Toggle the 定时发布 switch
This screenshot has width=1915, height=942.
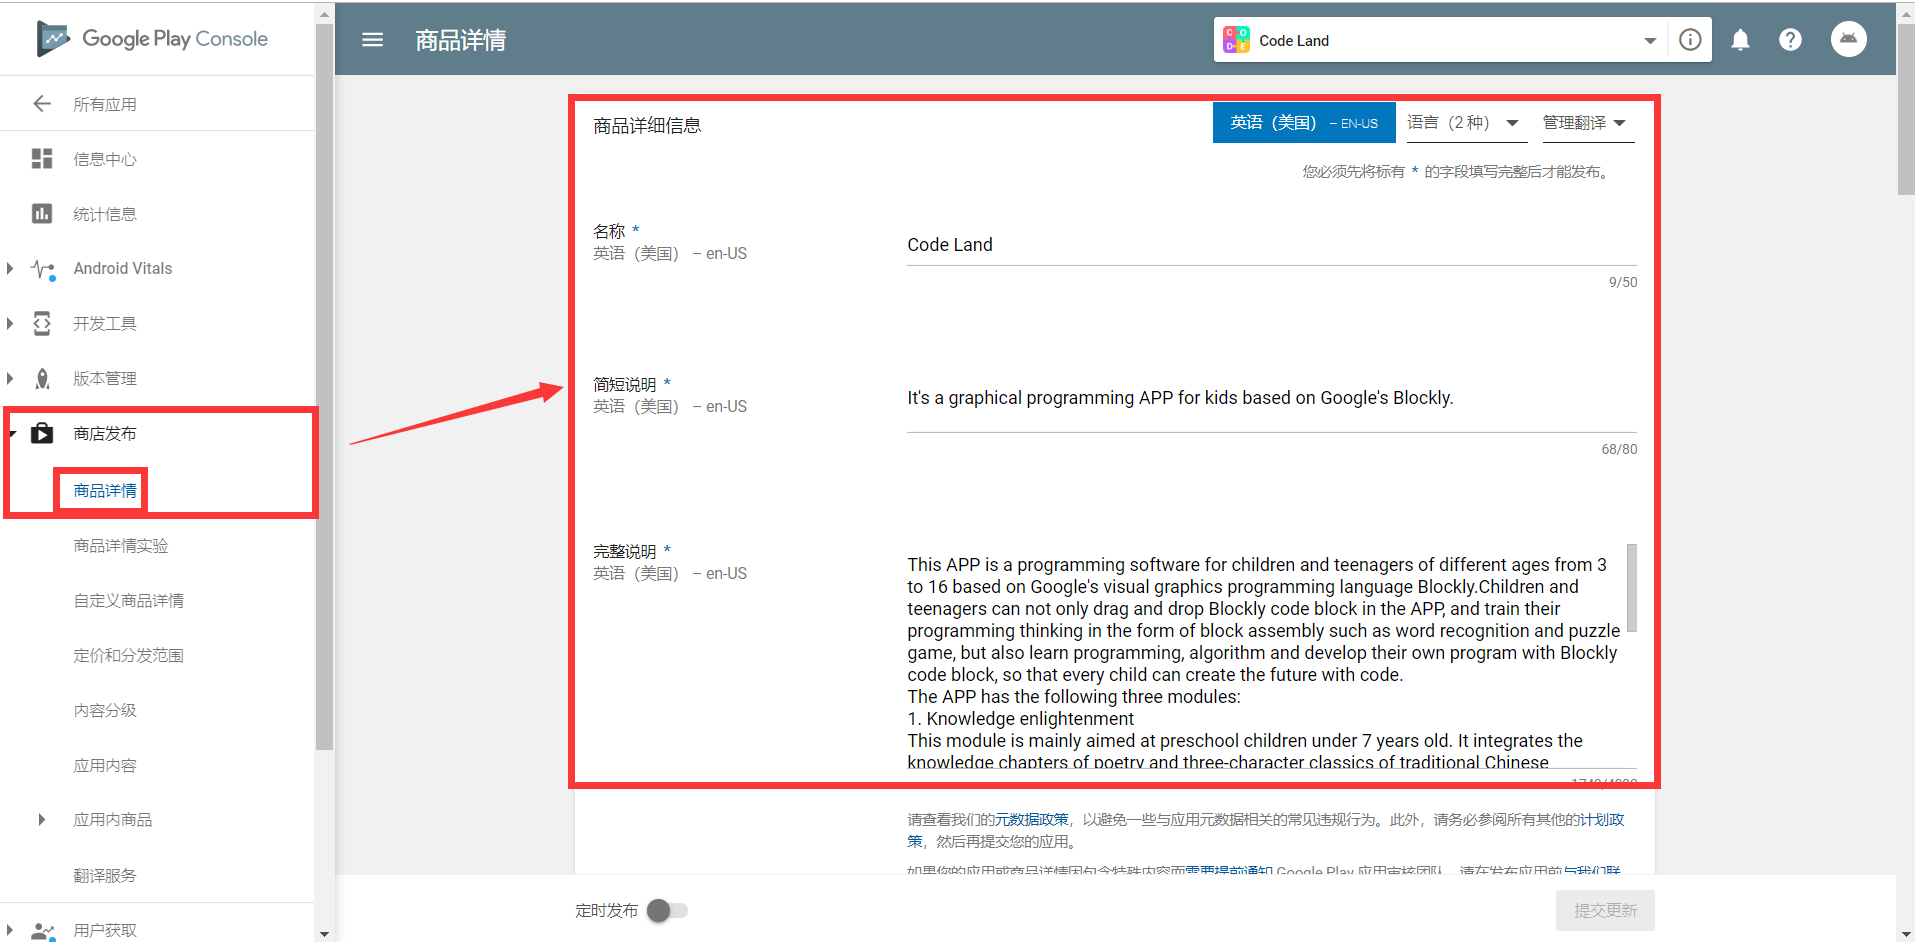click(667, 911)
